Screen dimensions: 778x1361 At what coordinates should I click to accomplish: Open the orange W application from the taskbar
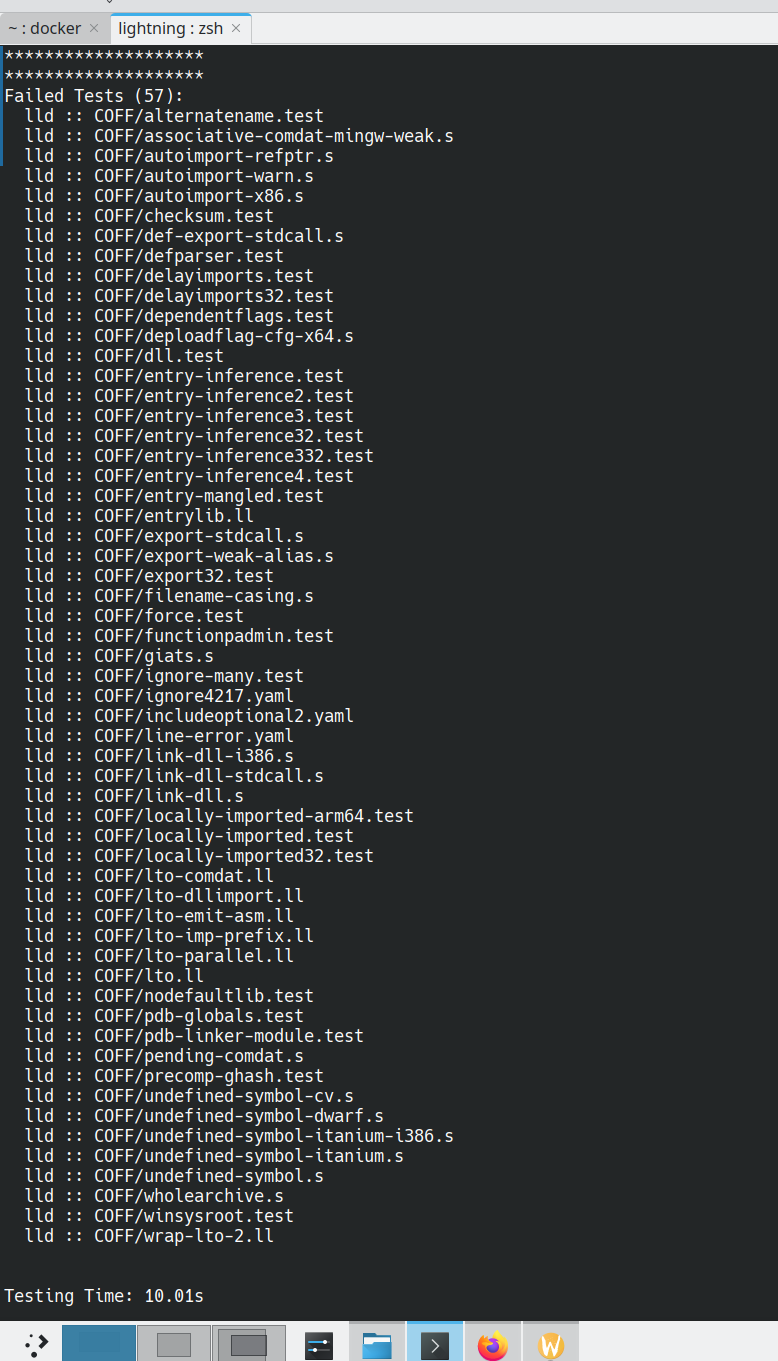click(x=550, y=1343)
